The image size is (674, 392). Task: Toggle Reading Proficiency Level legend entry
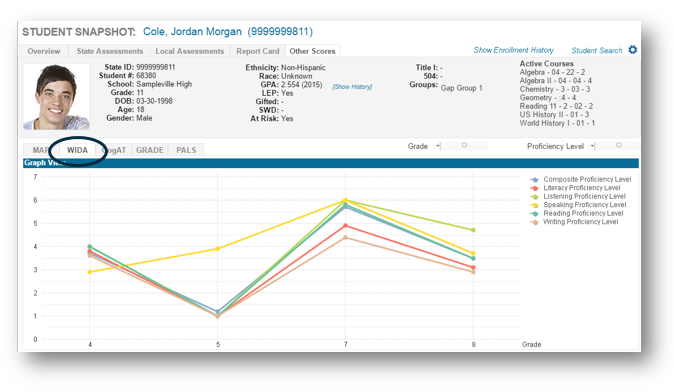pos(577,213)
